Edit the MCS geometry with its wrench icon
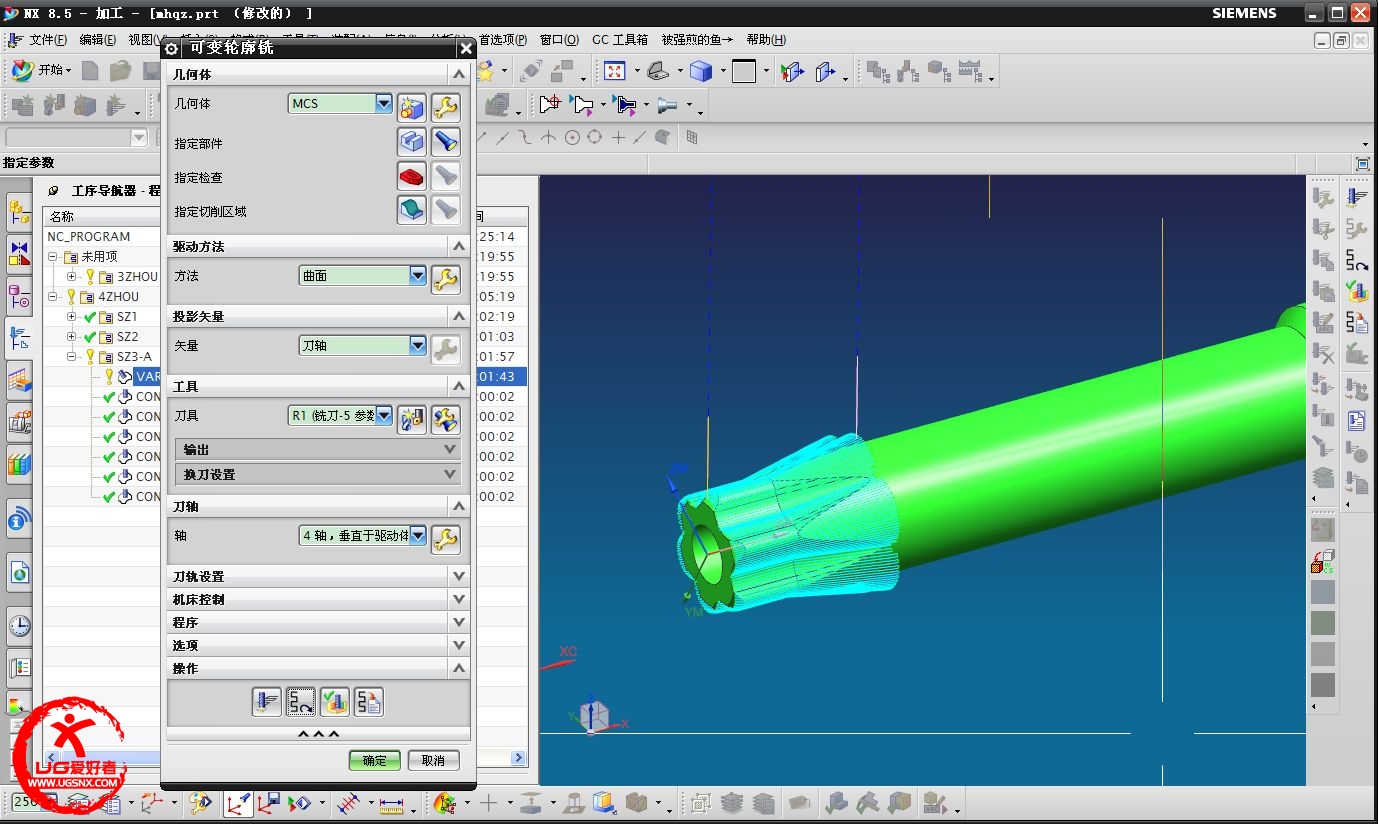Screen dimensions: 1378x824 tap(445, 107)
